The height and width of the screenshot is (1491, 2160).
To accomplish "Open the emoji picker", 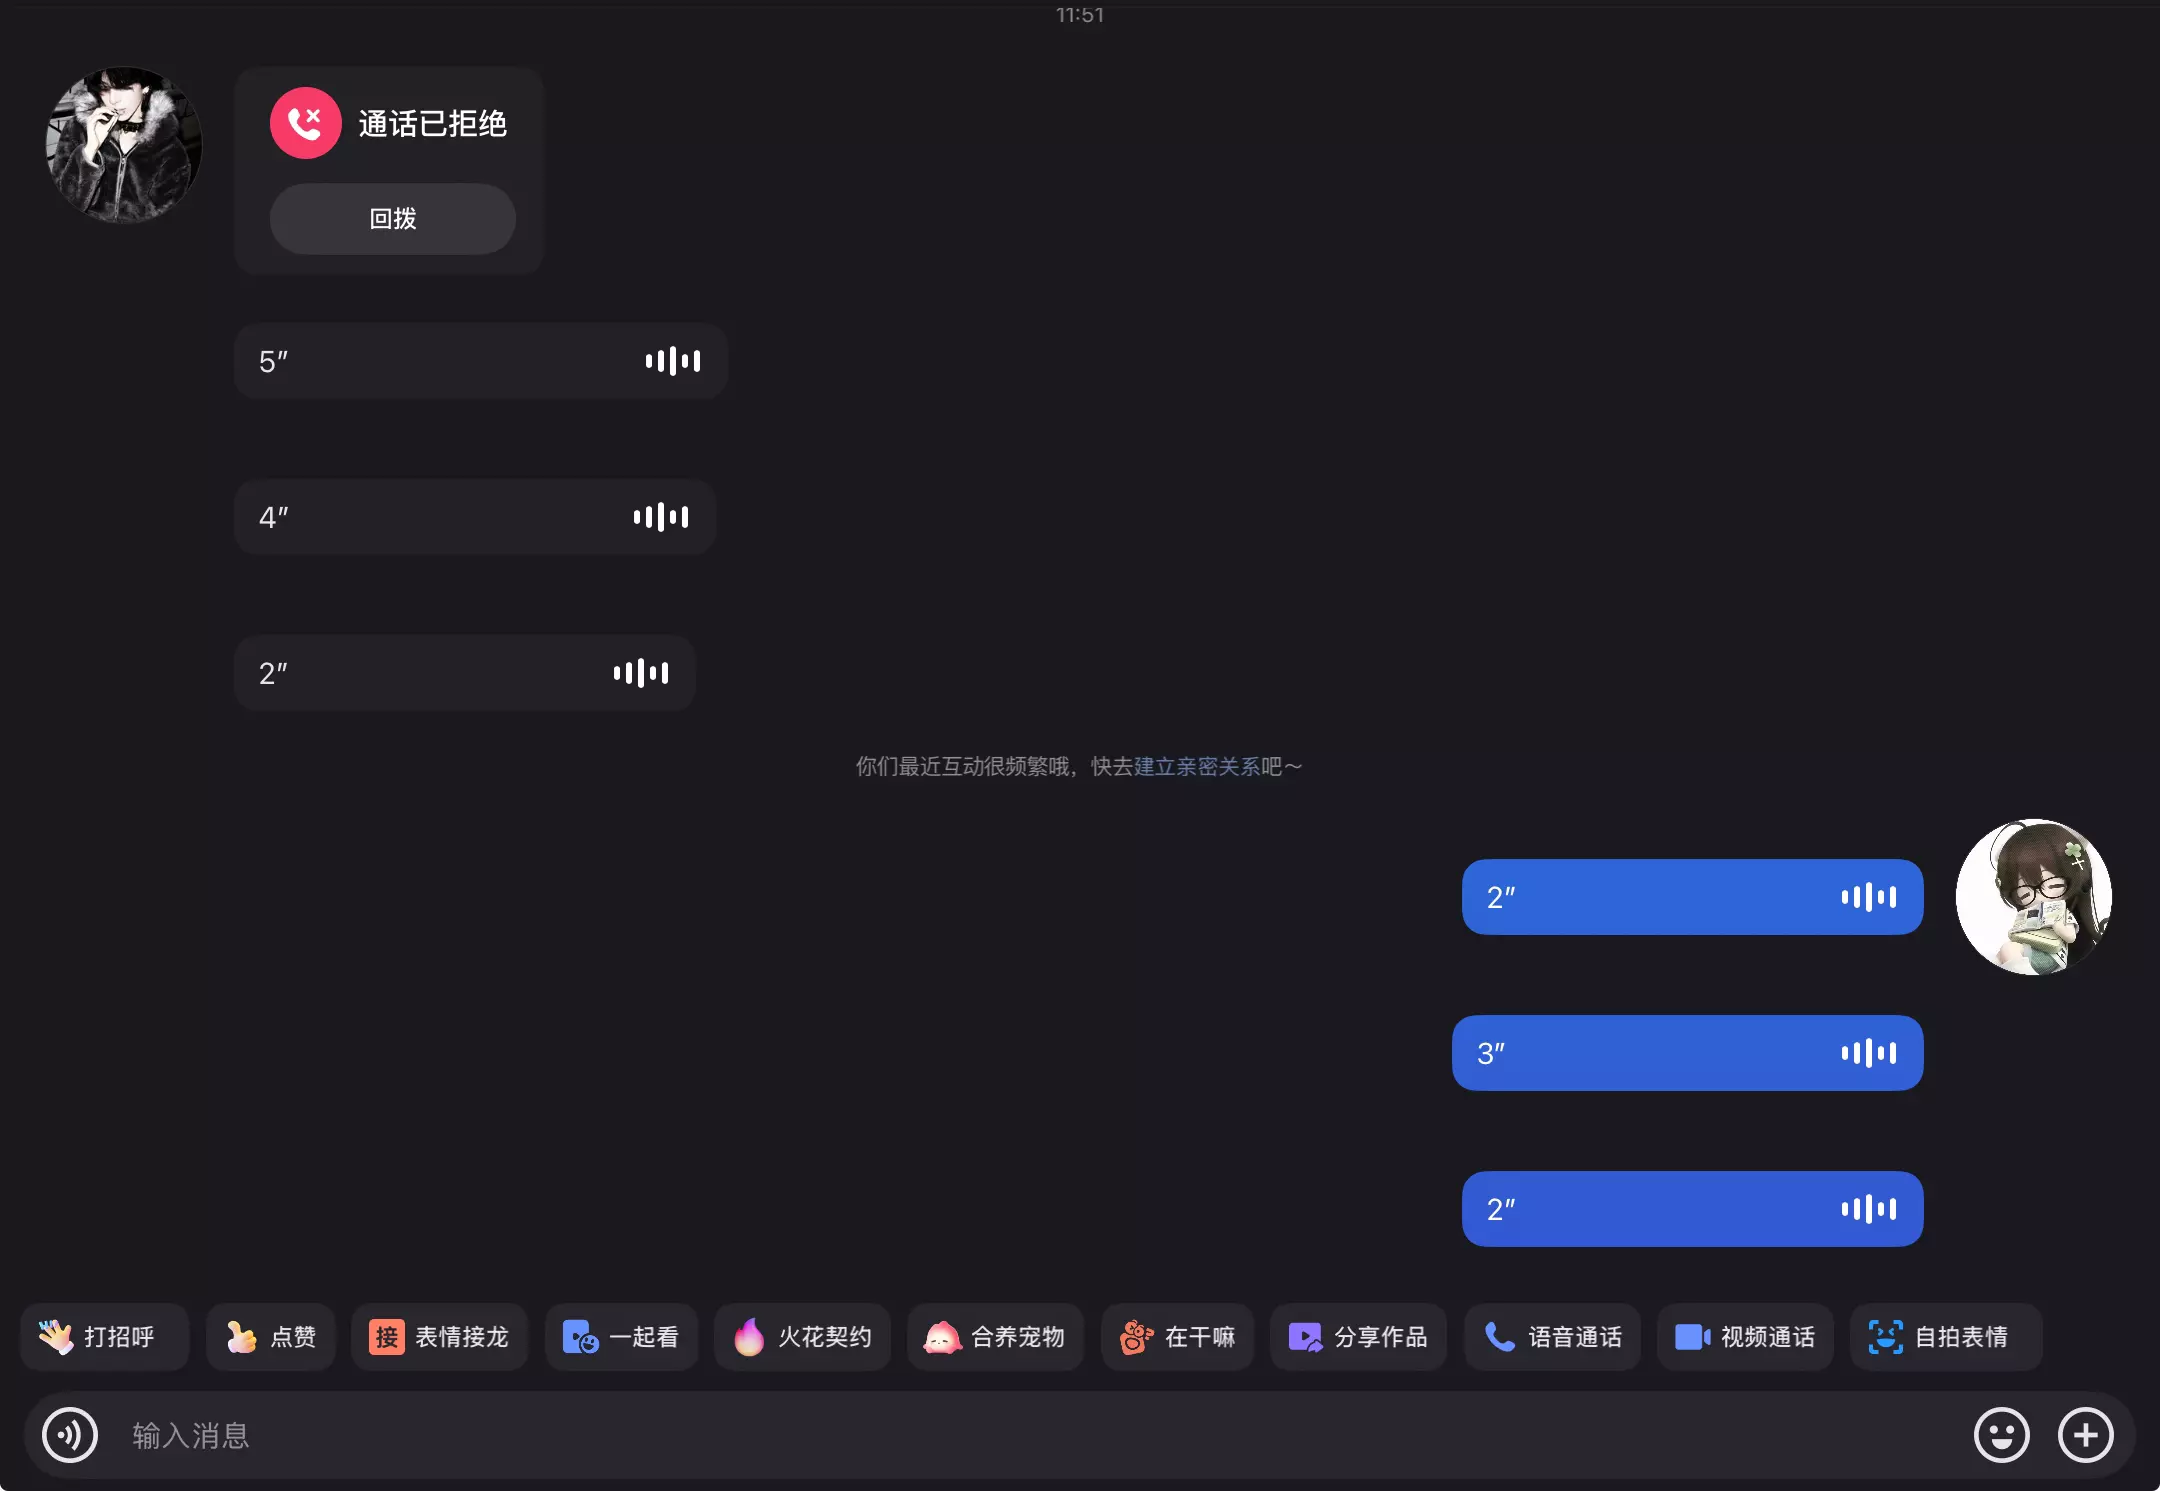I will 2001,1435.
